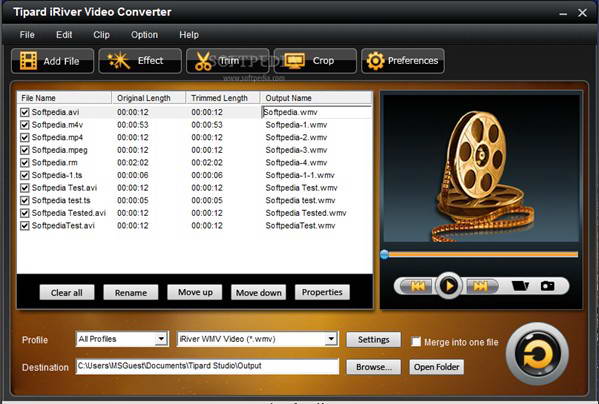The image size is (599, 404).
Task: Uncheck the Softpedia.mpeg checkbox
Action: point(25,150)
